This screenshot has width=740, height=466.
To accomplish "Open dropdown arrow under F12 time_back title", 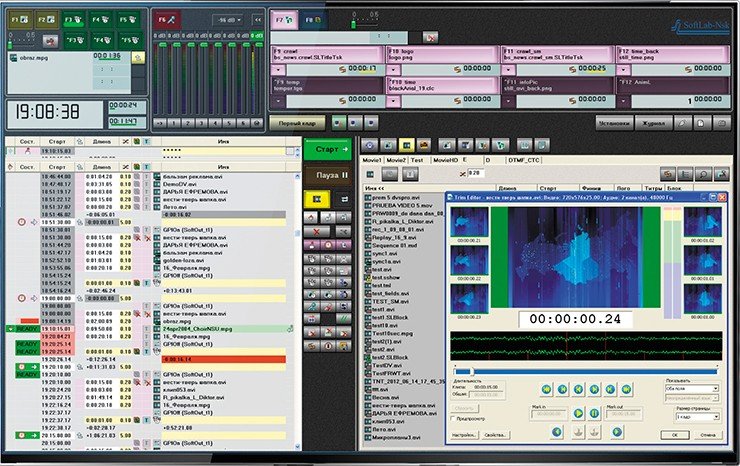I will 623,70.
